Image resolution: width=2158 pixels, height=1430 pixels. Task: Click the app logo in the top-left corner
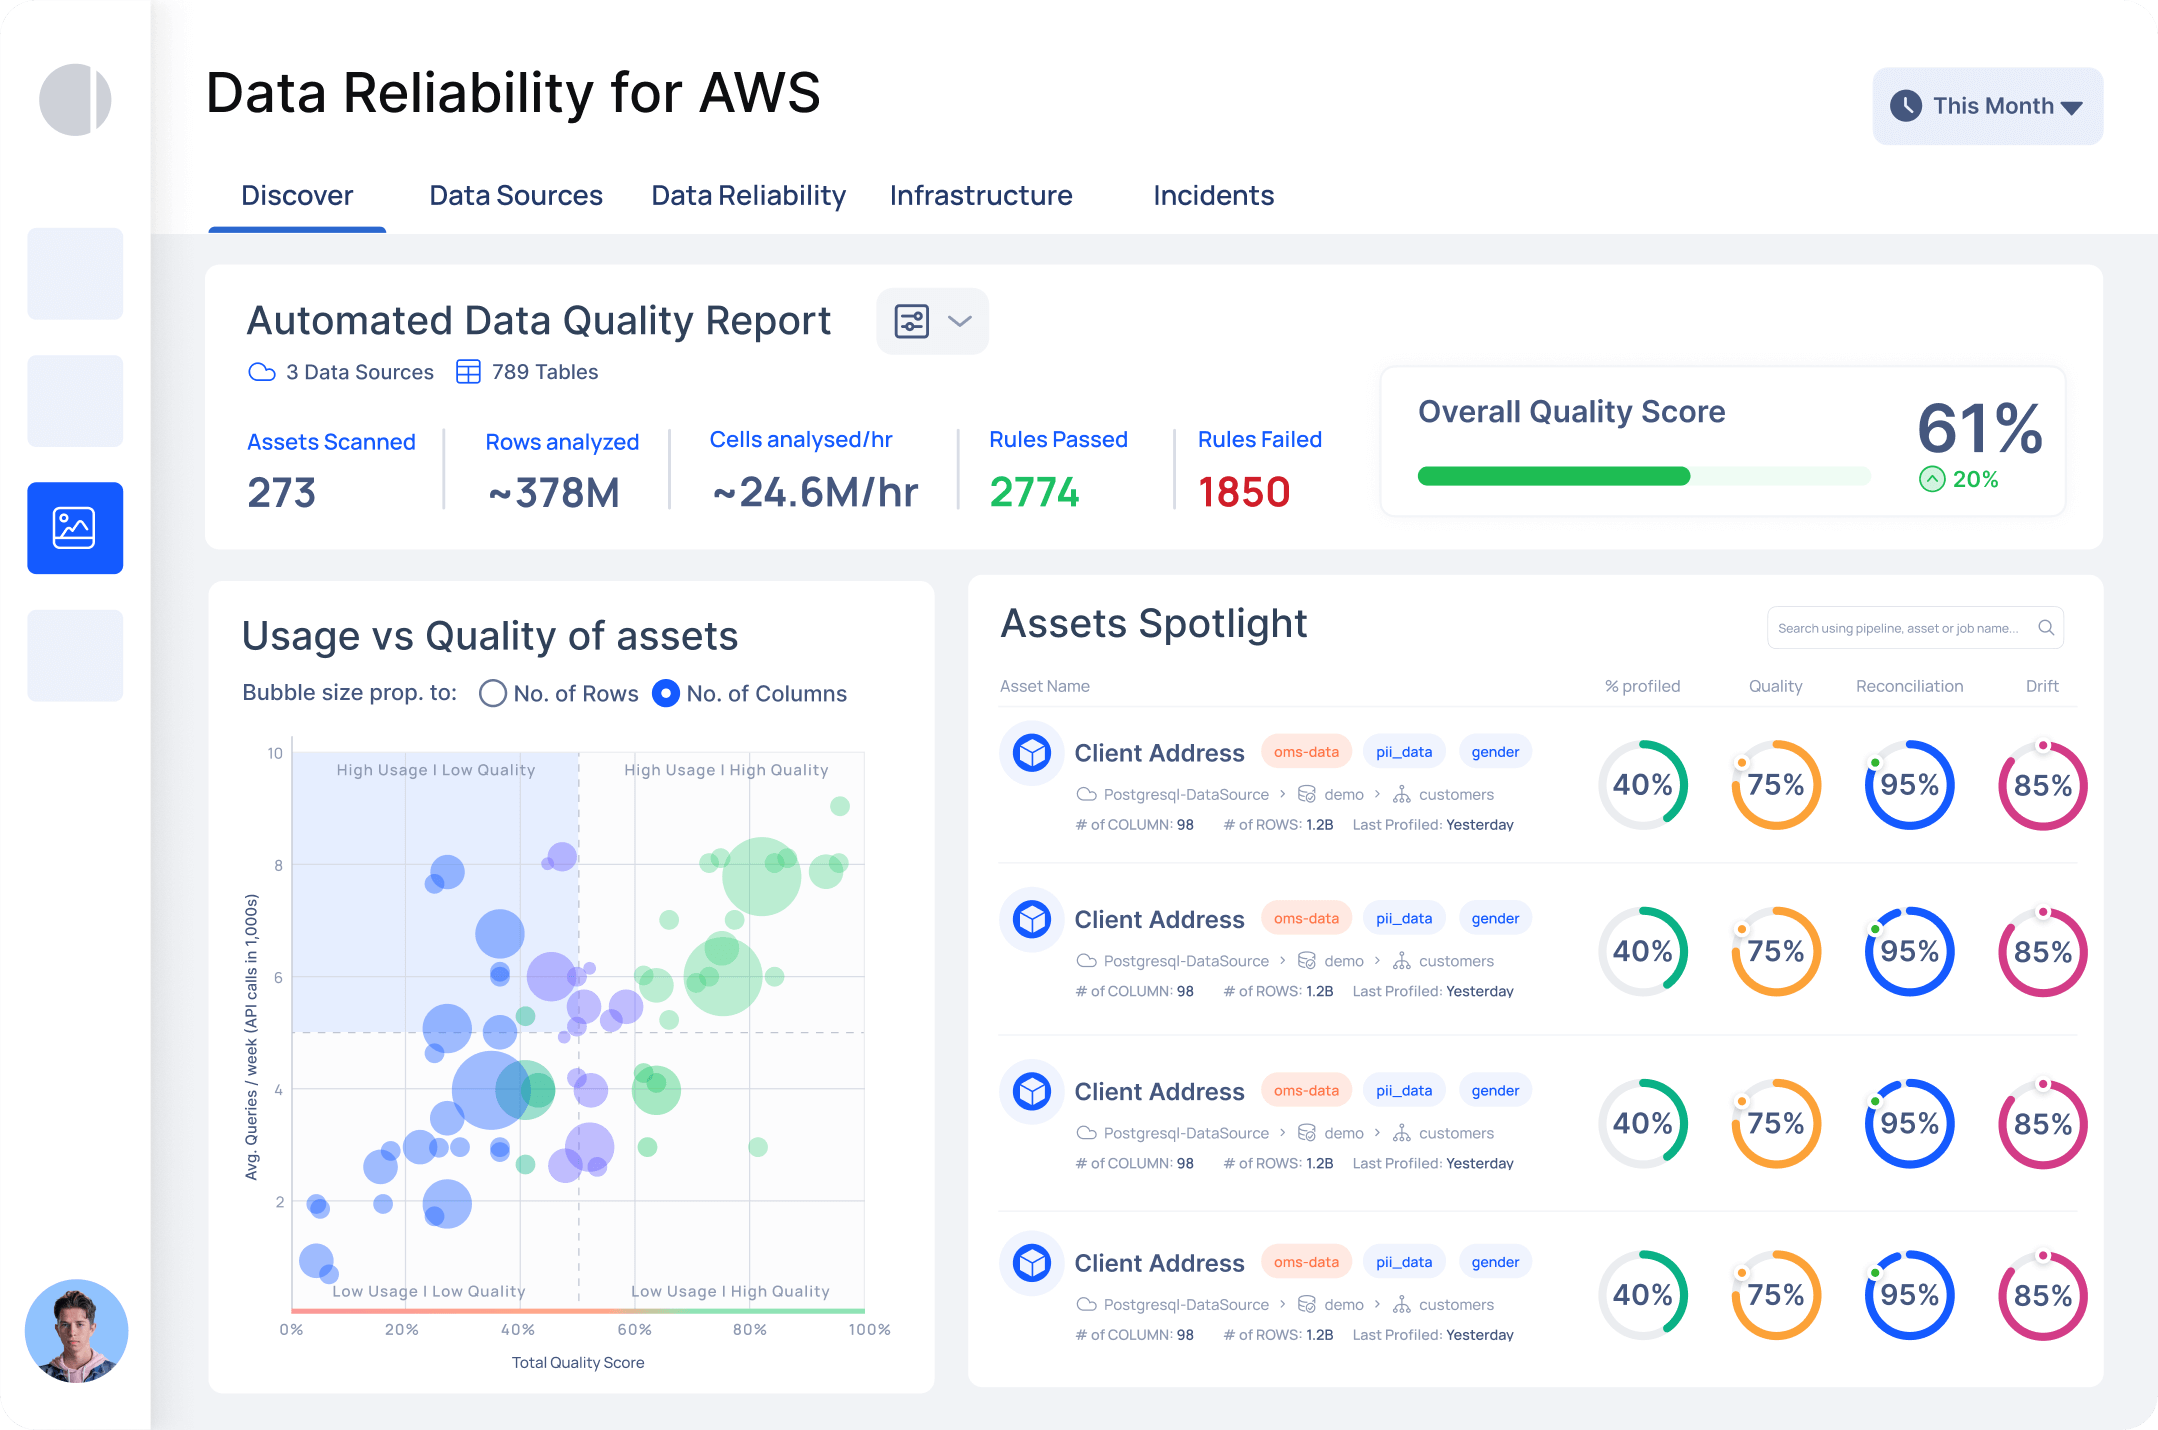[75, 99]
